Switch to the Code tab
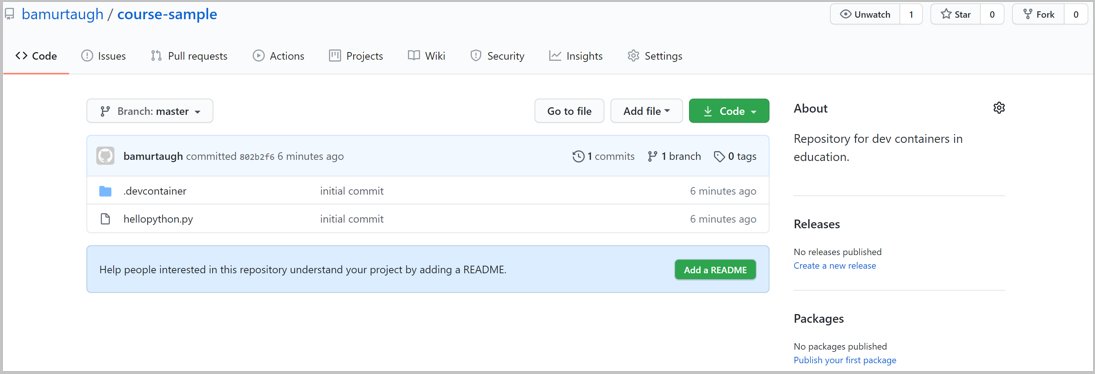The height and width of the screenshot is (374, 1095). click(36, 56)
